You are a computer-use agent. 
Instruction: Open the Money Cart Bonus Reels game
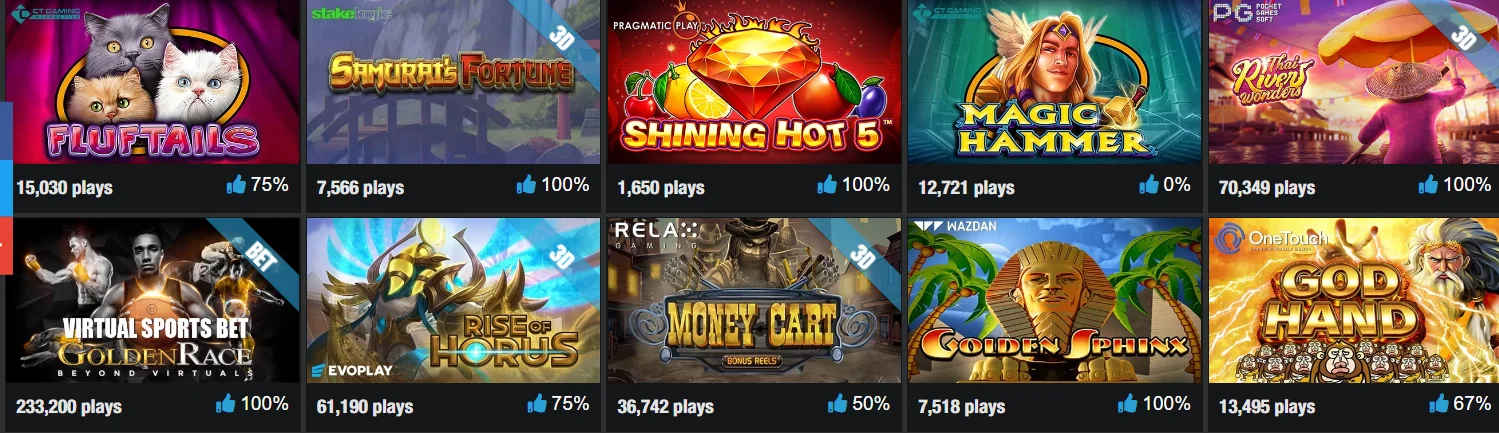[x=754, y=301]
